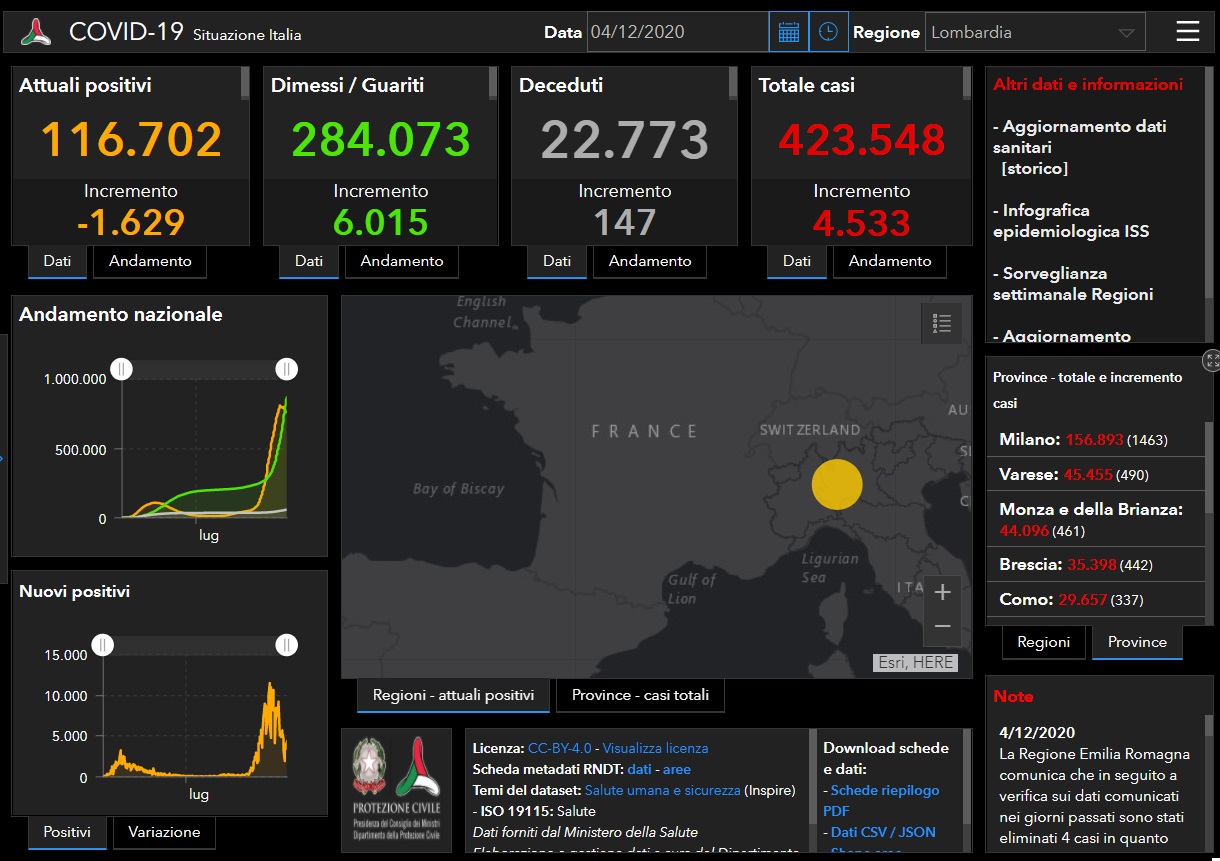Zoom out on the map
This screenshot has width=1220, height=861.
click(x=941, y=627)
